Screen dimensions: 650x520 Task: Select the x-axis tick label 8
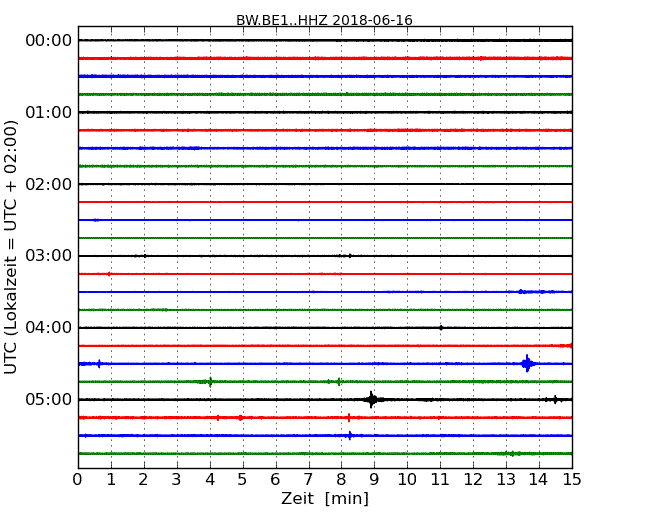[341, 480]
